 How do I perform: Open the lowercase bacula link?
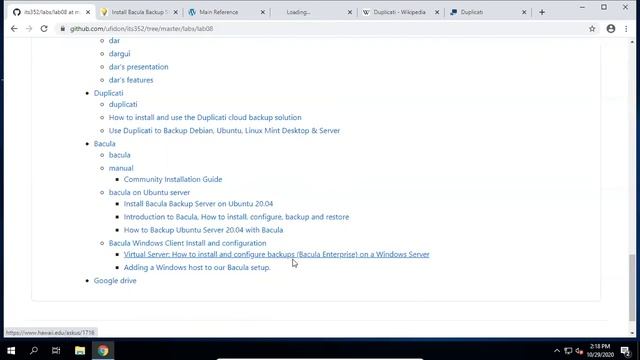[x=120, y=155]
